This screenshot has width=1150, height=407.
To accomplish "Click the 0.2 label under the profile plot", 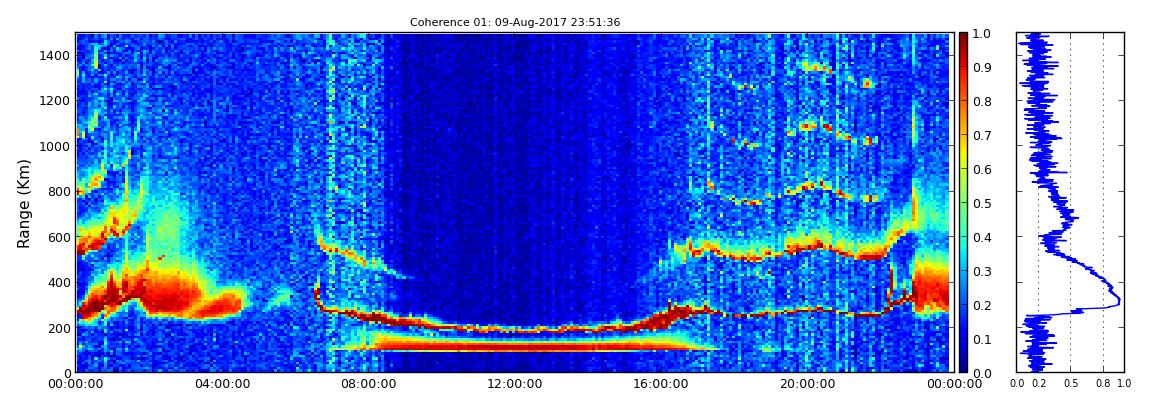I will pos(1038,384).
